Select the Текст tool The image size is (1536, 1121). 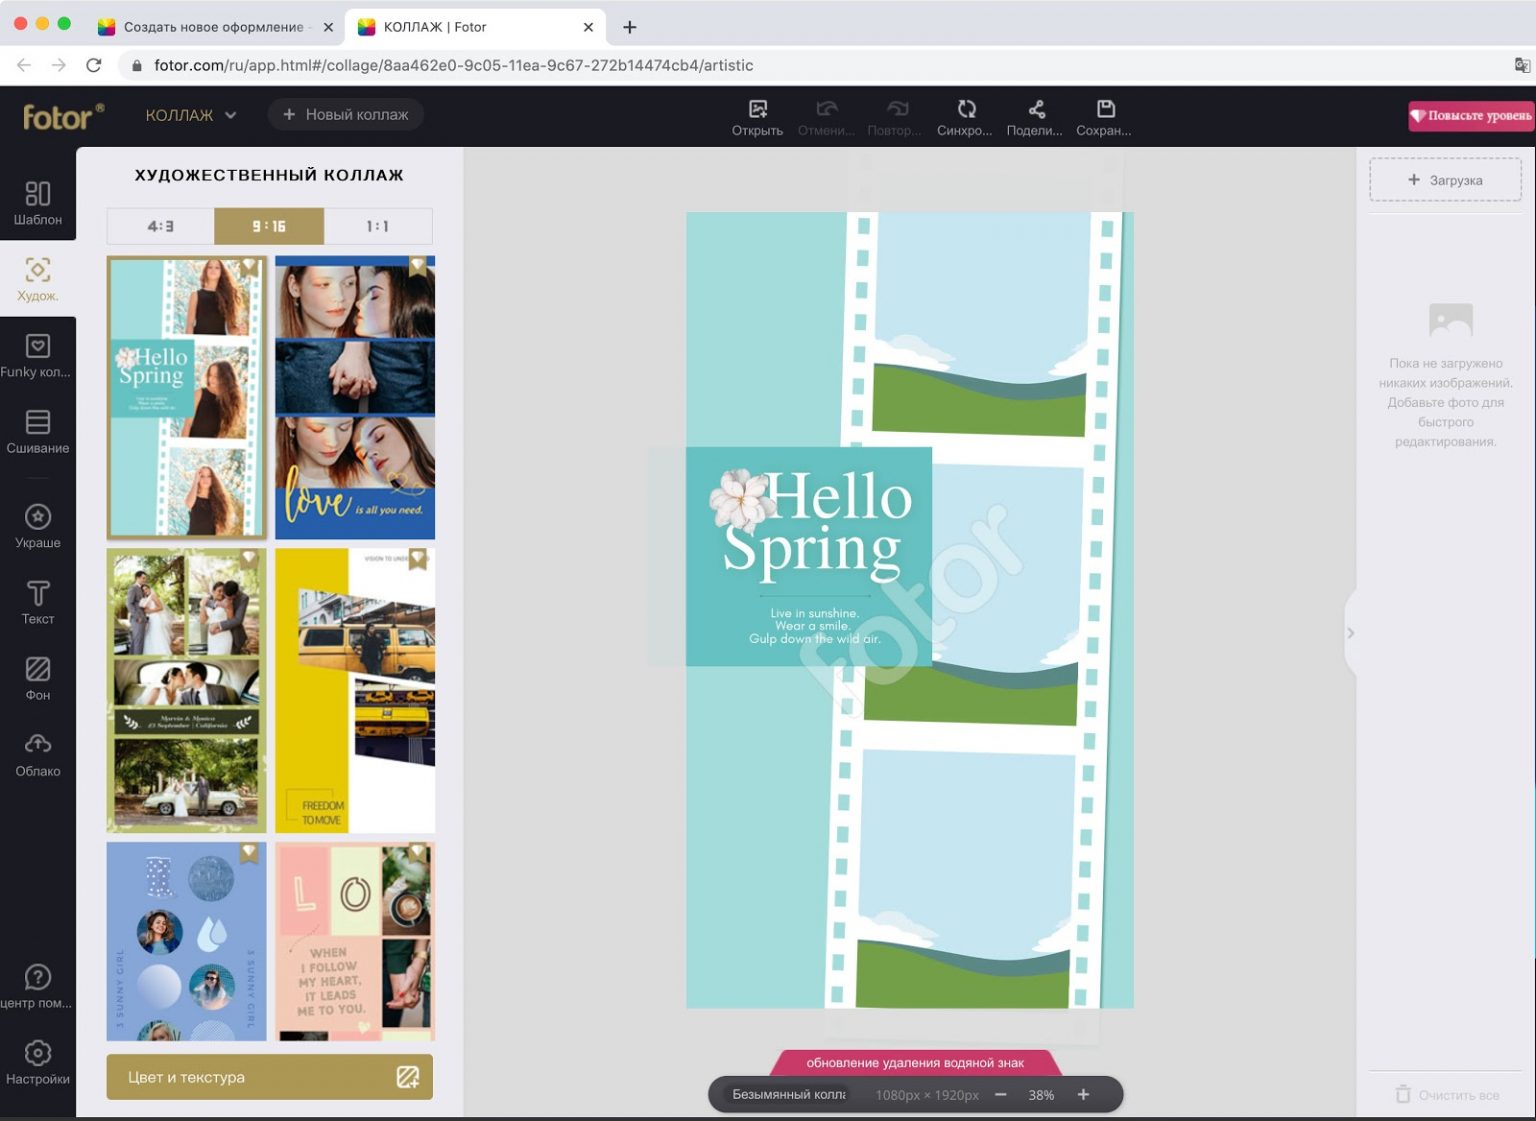pyautogui.click(x=37, y=602)
